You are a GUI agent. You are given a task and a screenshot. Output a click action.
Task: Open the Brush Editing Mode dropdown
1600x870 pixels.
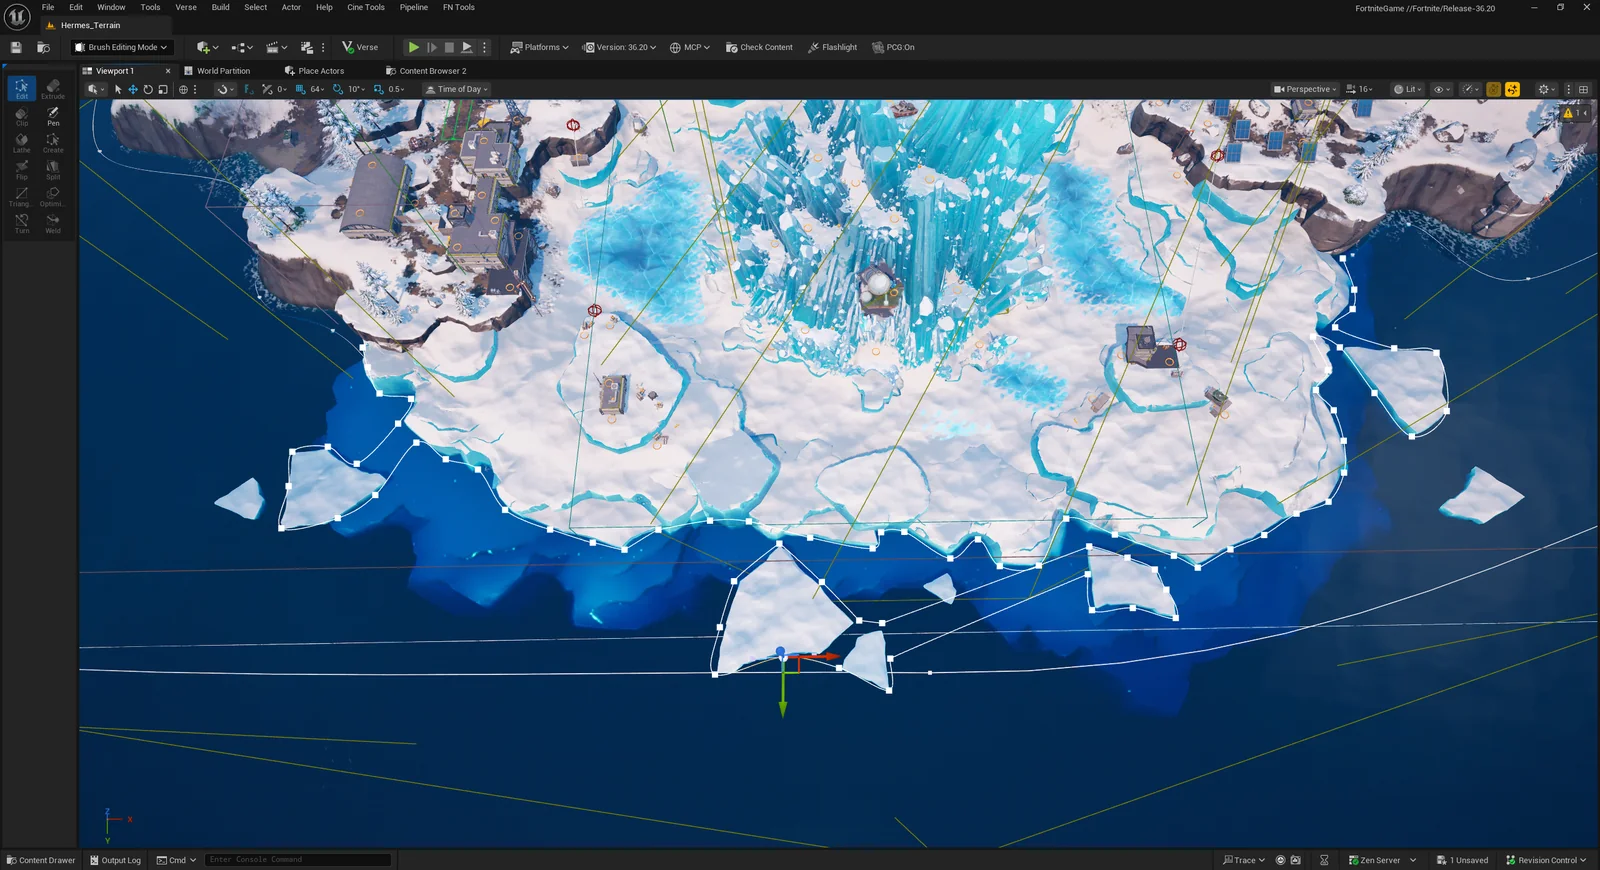[x=121, y=47]
